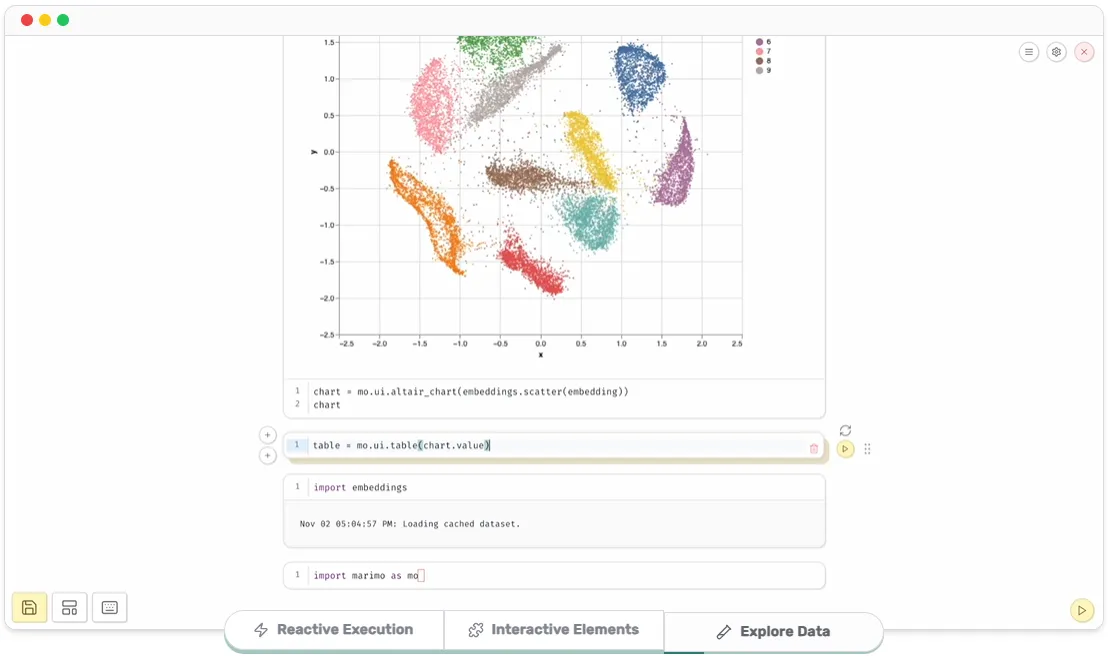Open notebook settings gear
This screenshot has height=656, width=1110.
1056,52
